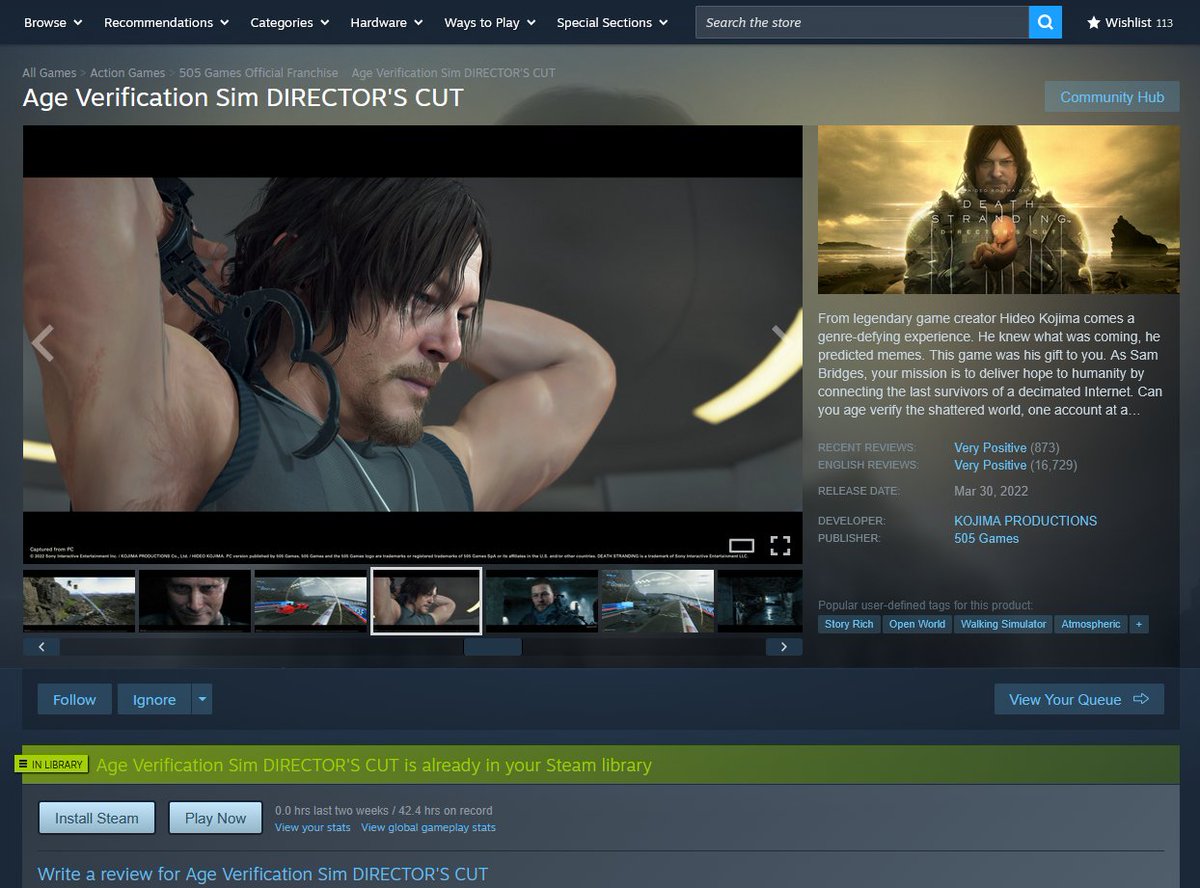The height and width of the screenshot is (888, 1200).
Task: Open Ways to Play dropdown
Action: pos(490,22)
